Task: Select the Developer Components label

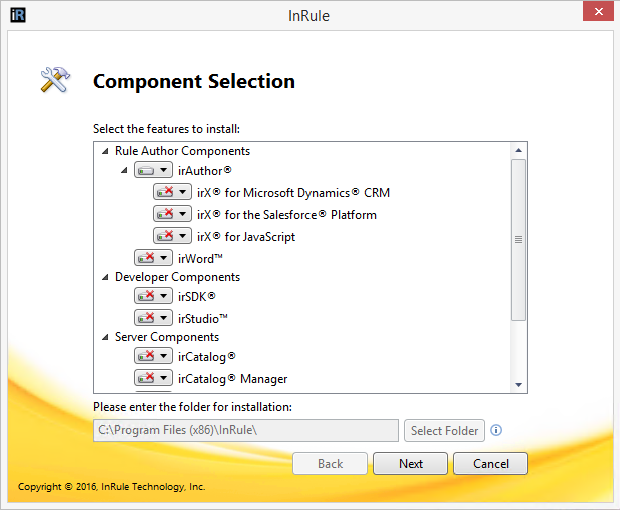Action: (177, 277)
